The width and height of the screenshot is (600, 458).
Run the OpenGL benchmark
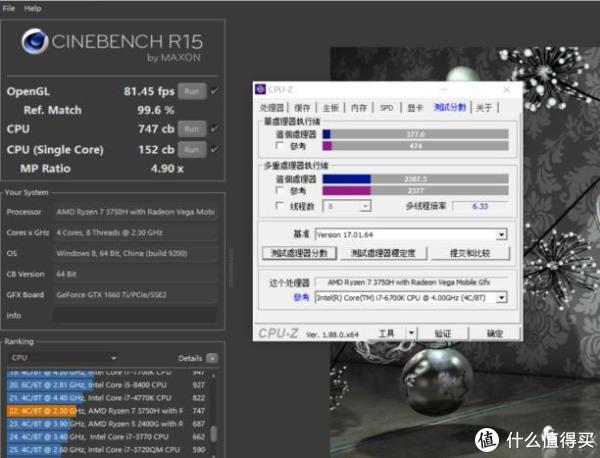click(x=192, y=91)
